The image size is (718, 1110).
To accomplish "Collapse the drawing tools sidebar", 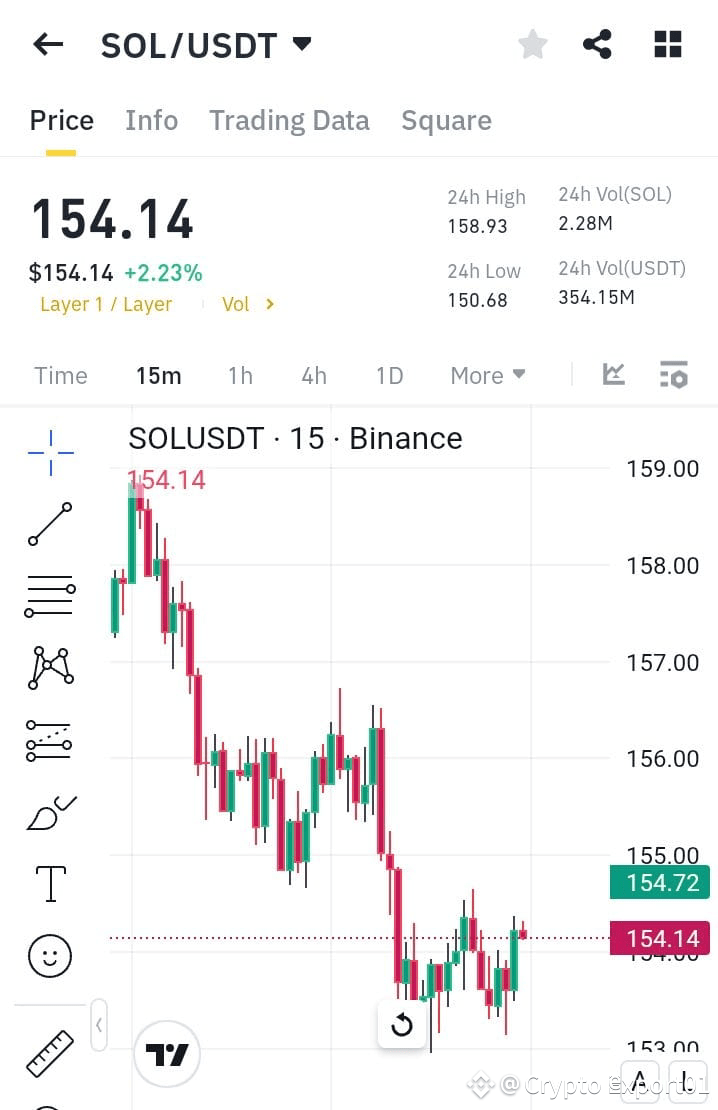I will point(99,1025).
